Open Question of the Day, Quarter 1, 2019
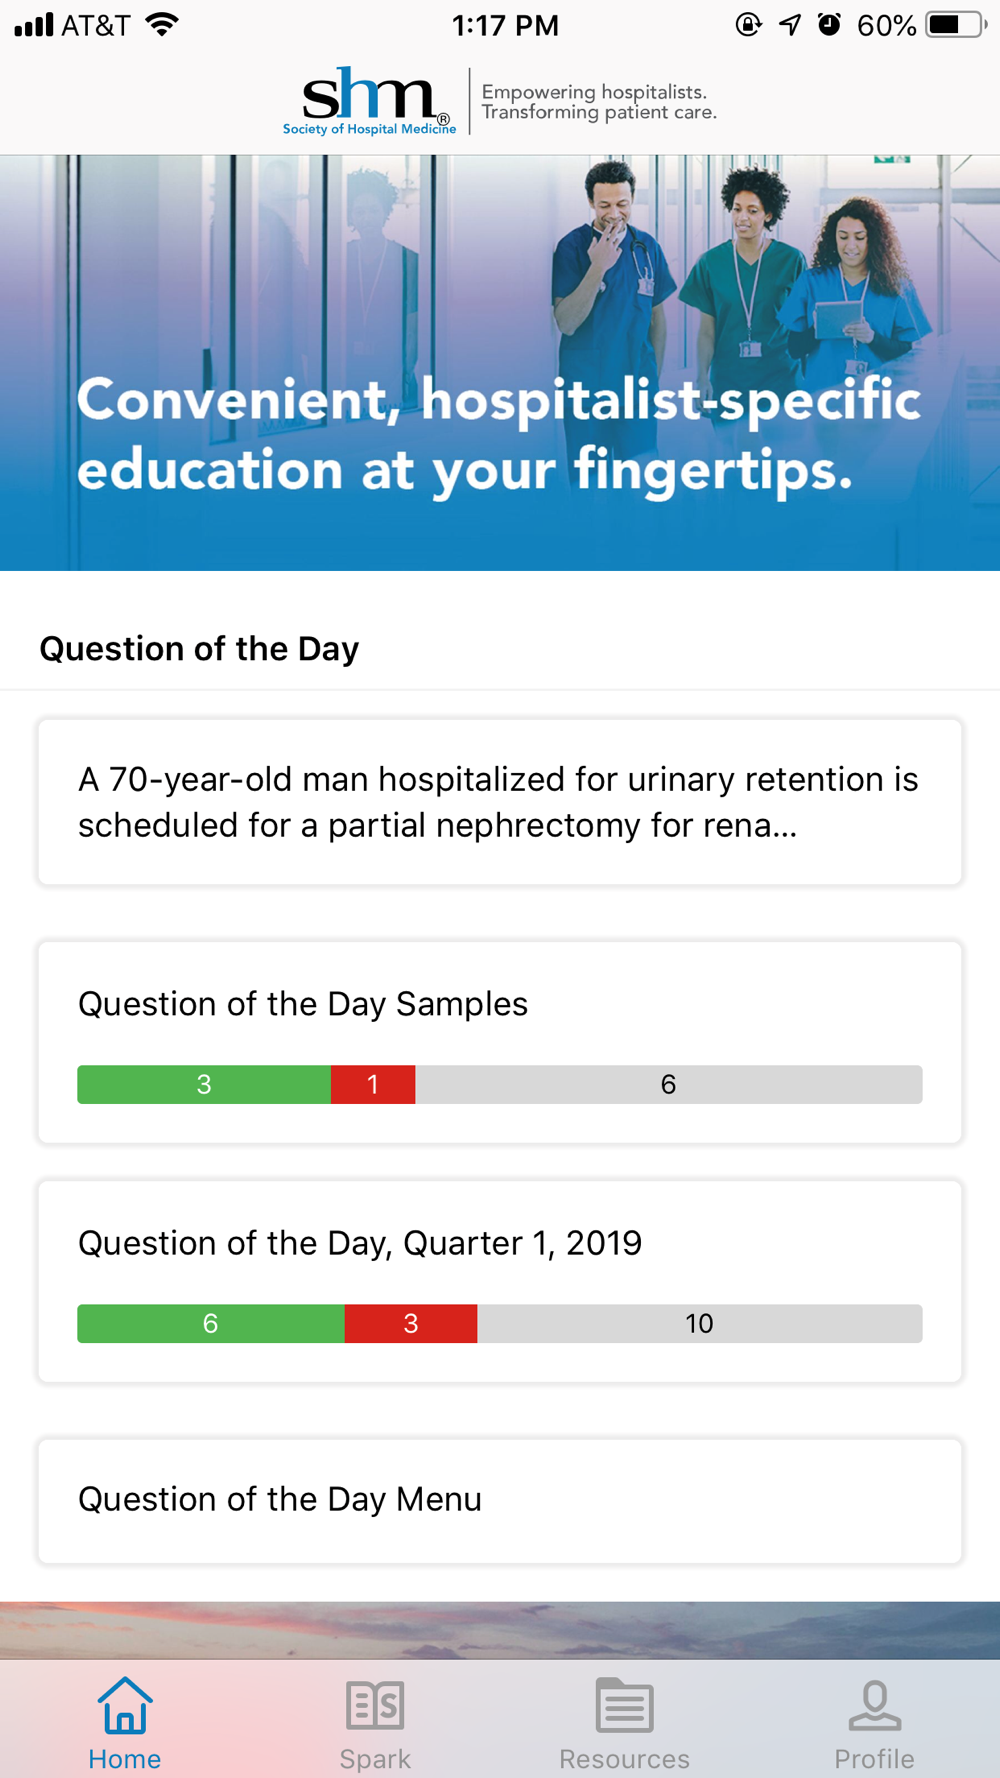 click(x=500, y=1244)
